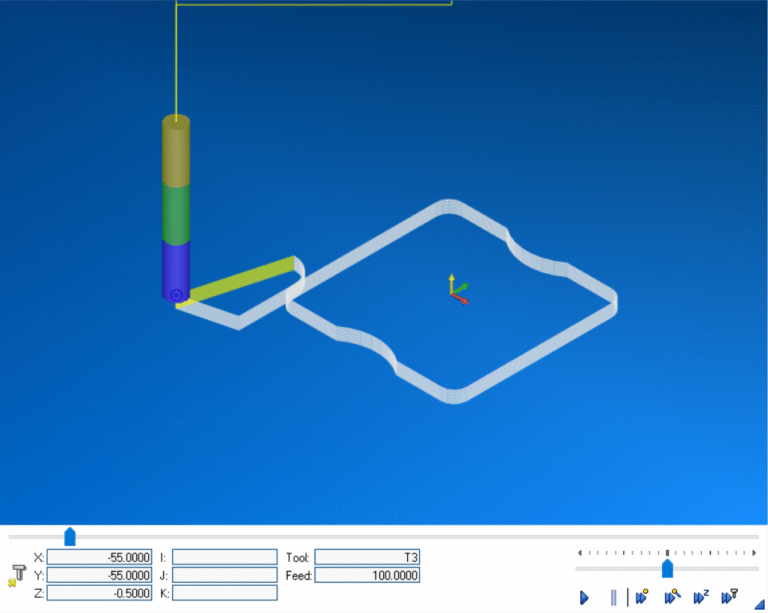Screen dimensions: 768x613
Task: Click the cylindrical cutting tool in viewport
Action: 176,210
